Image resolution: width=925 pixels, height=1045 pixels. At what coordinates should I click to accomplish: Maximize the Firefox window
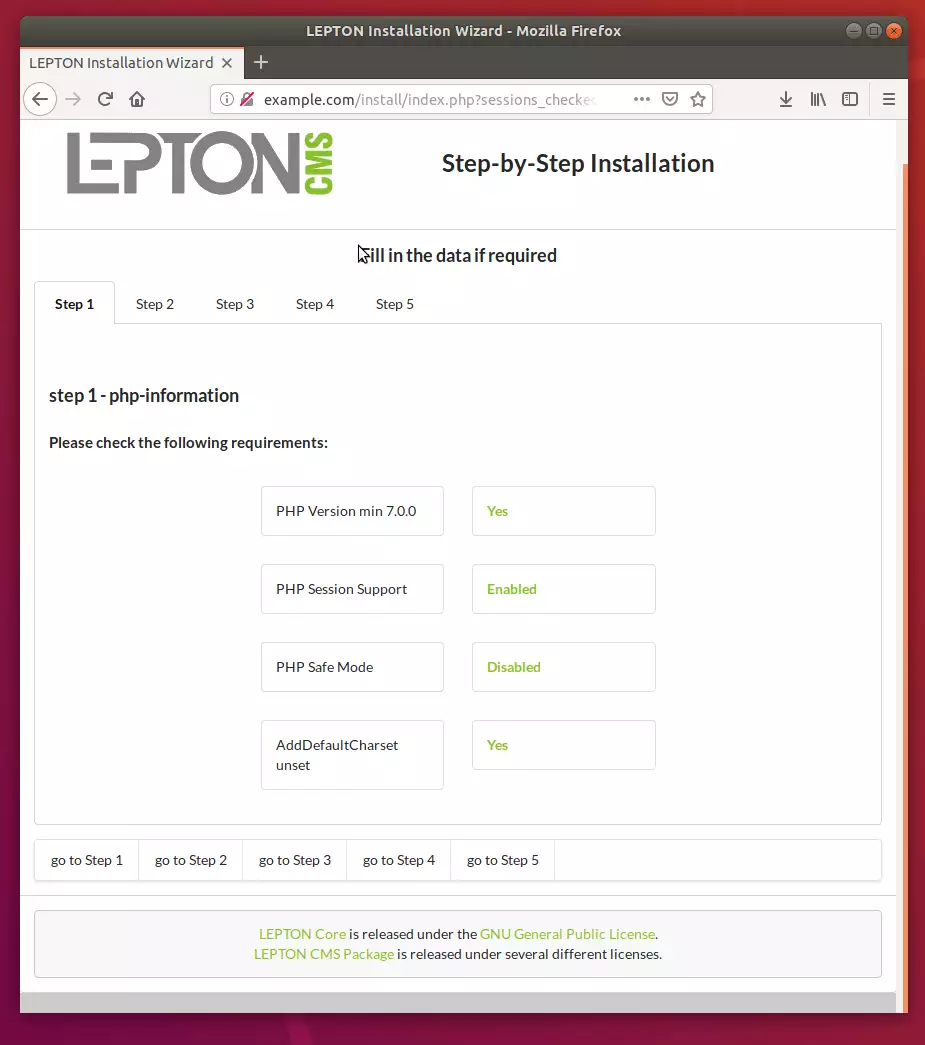[874, 31]
